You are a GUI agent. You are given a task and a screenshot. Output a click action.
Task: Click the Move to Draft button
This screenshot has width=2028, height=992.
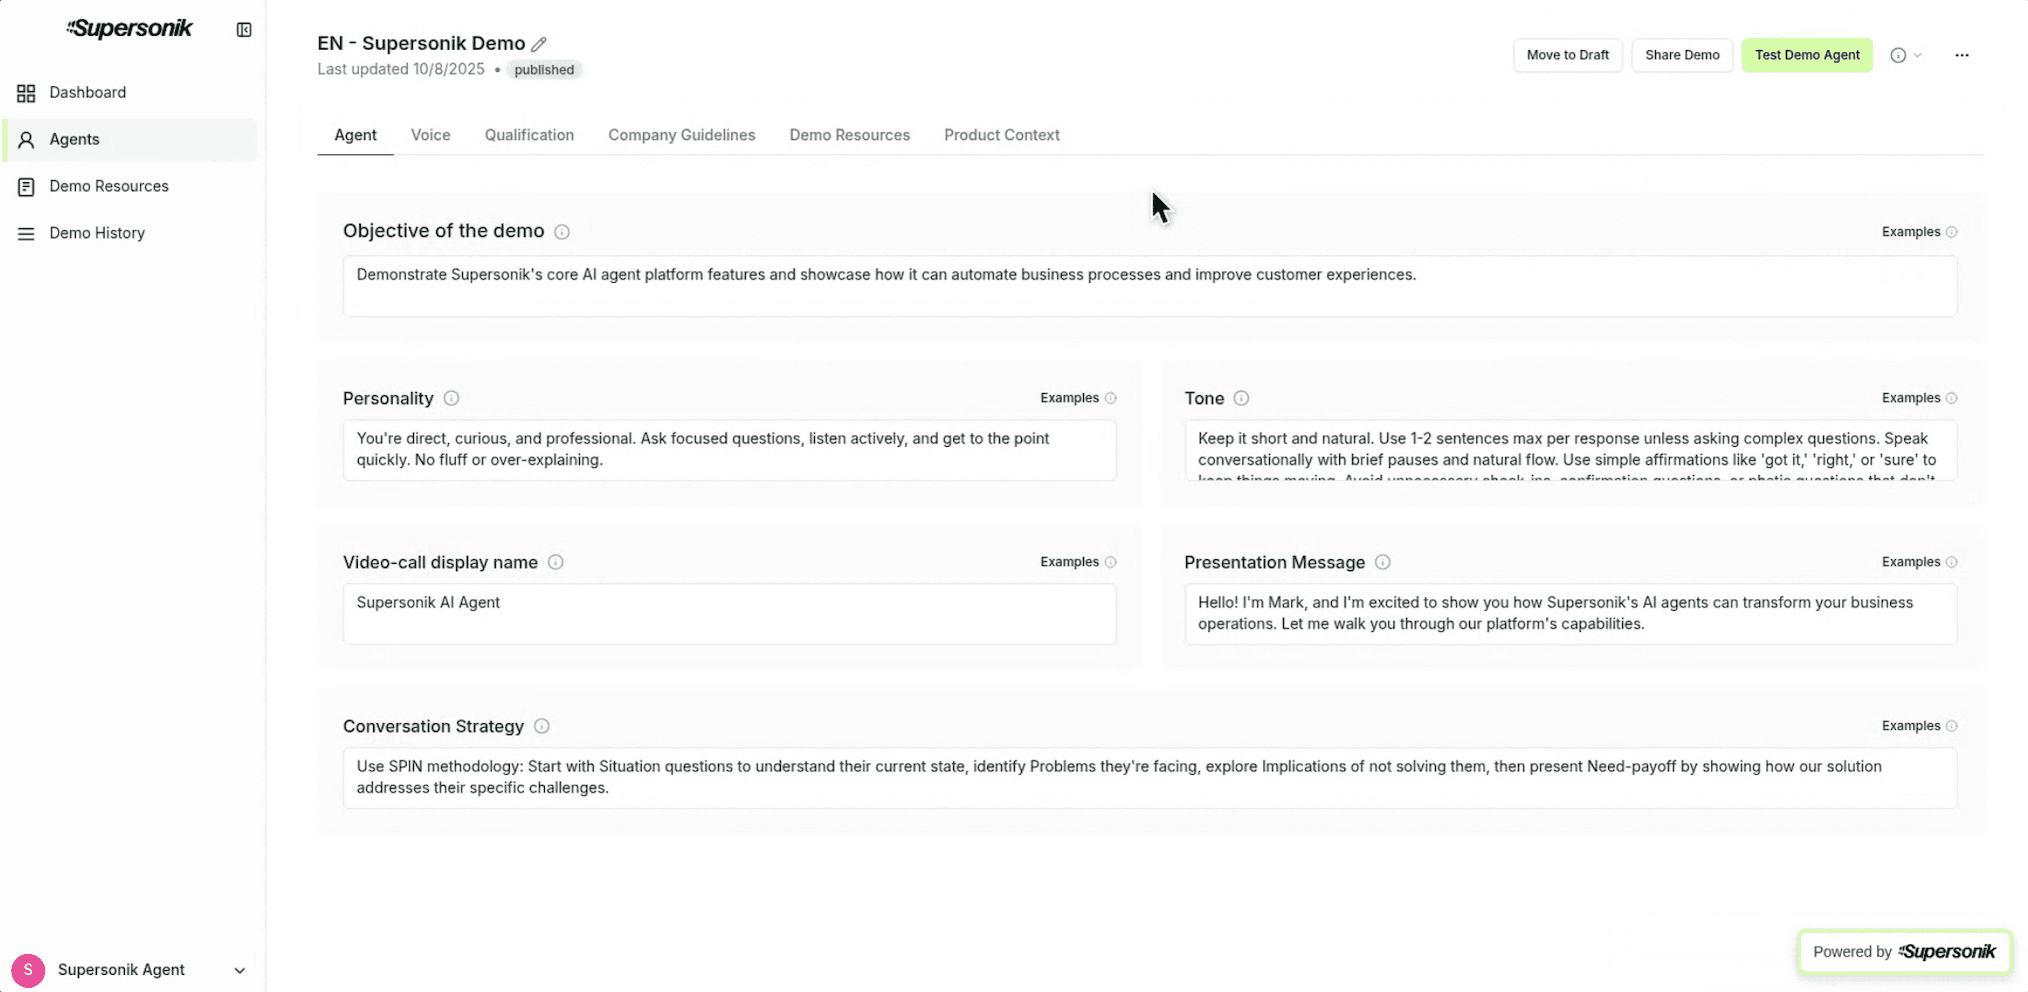(x=1568, y=56)
